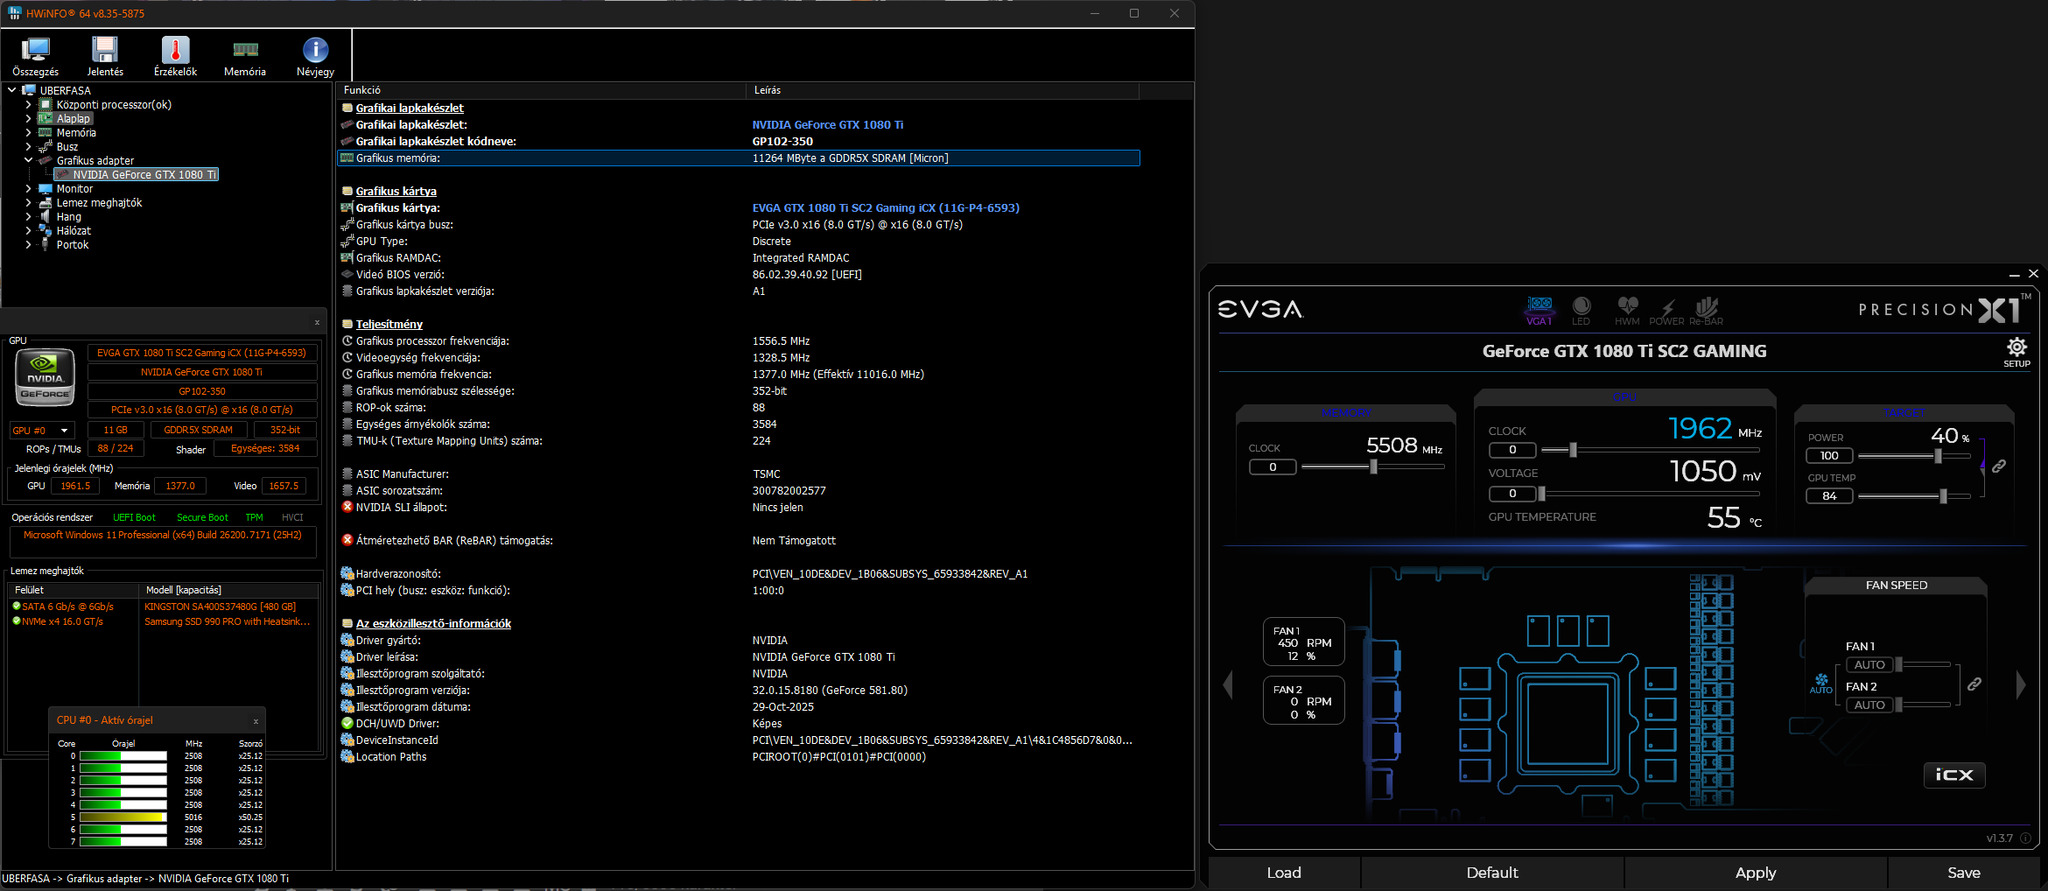
Task: Click the EVGA logo in Precision X1
Action: [x=1260, y=309]
